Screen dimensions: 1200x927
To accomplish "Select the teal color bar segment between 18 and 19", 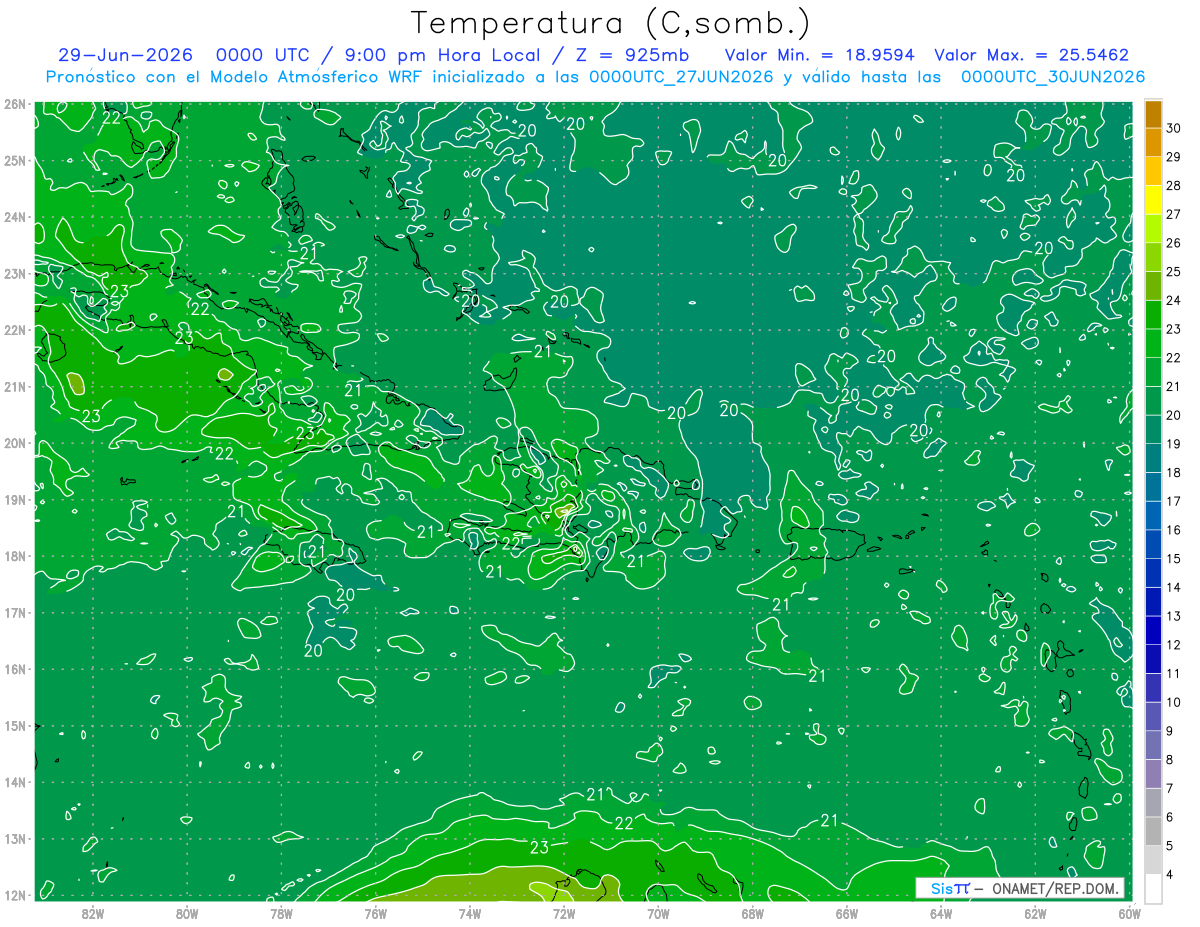I will coord(1154,458).
